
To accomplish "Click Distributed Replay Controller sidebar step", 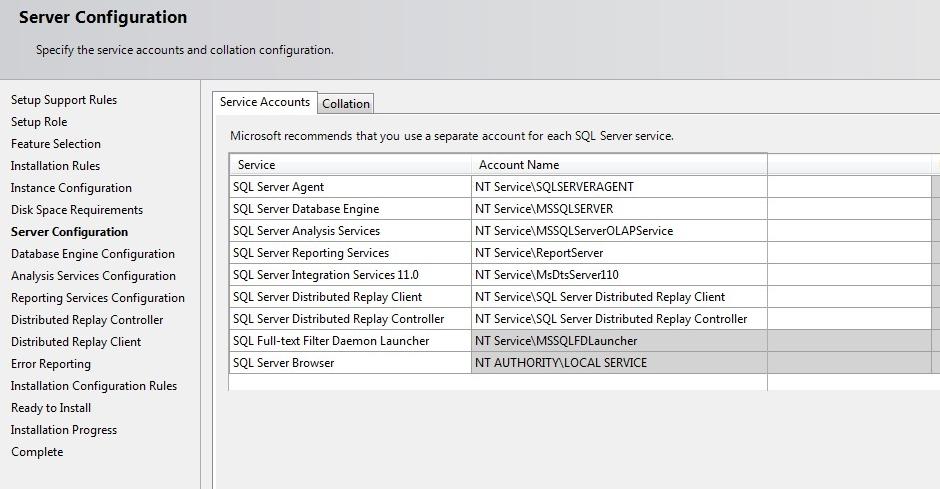I will (87, 320).
